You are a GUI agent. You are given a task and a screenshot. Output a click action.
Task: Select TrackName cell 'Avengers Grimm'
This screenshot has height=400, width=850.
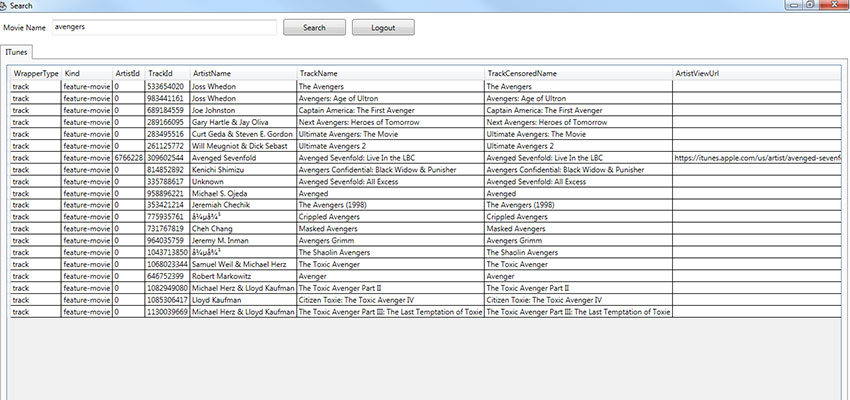coord(390,241)
